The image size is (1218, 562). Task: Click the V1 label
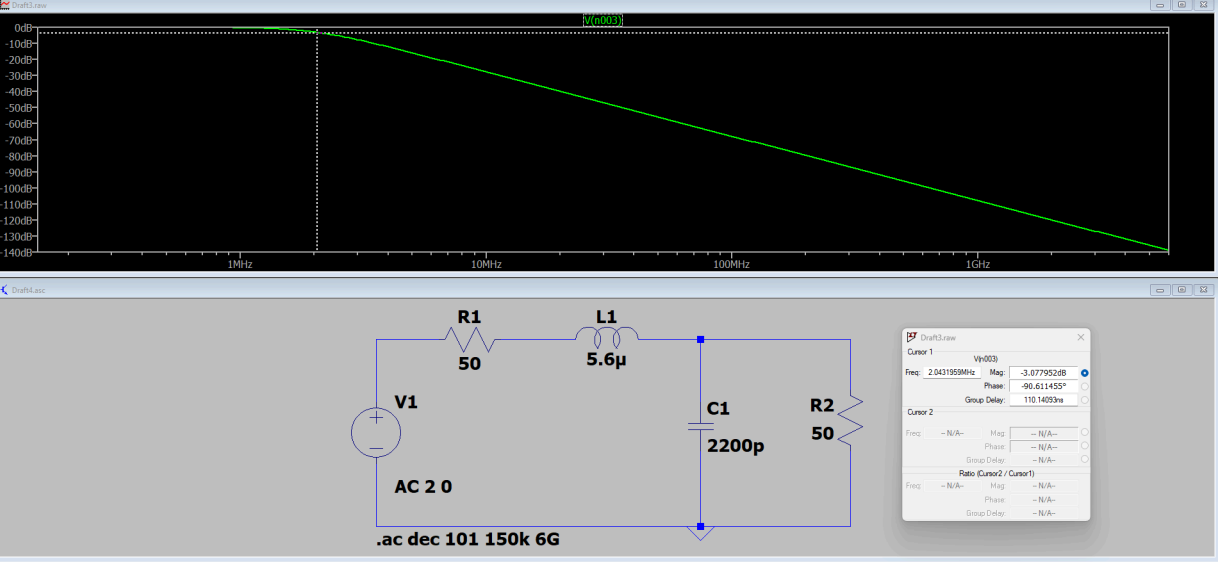pos(406,402)
